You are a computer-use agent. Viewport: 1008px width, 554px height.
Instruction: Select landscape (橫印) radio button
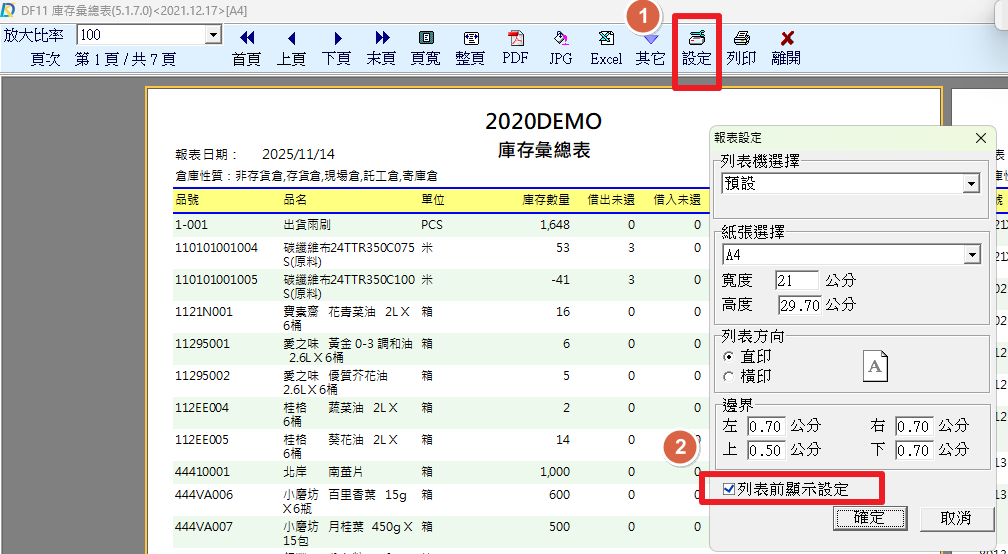(728, 377)
